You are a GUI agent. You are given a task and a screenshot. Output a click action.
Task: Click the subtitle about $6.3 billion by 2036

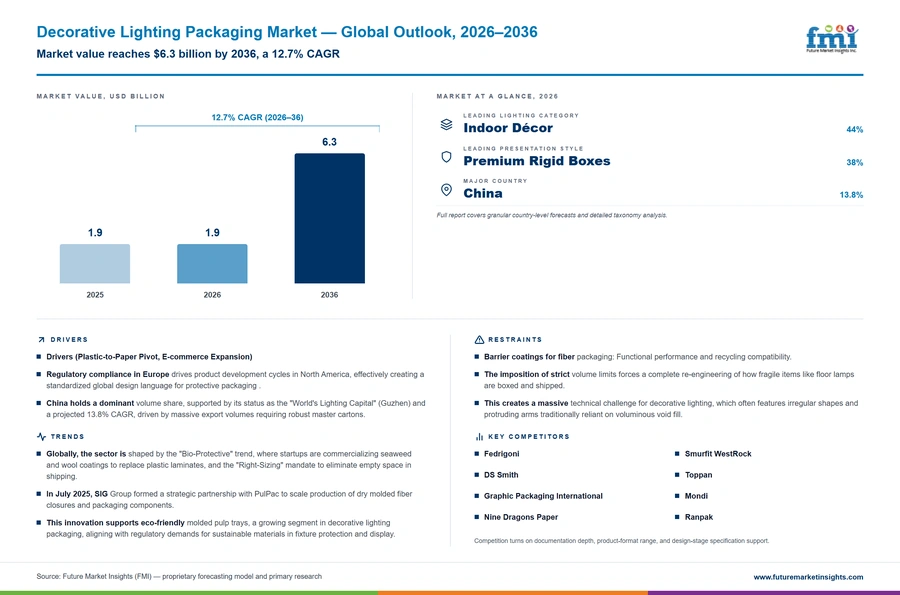[188, 54]
